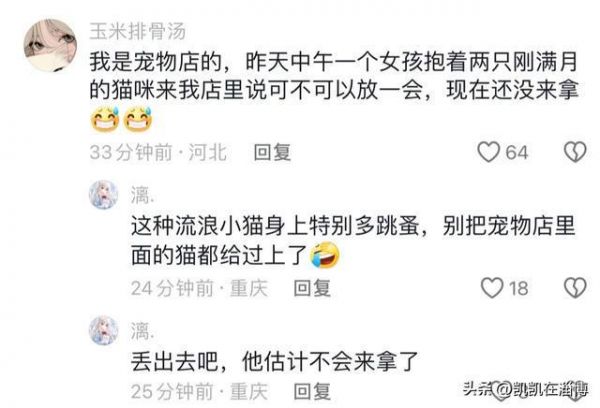This screenshot has width=600, height=408.
Task: Click the laughing-crying emoji after 都给过上了
Action: (324, 255)
